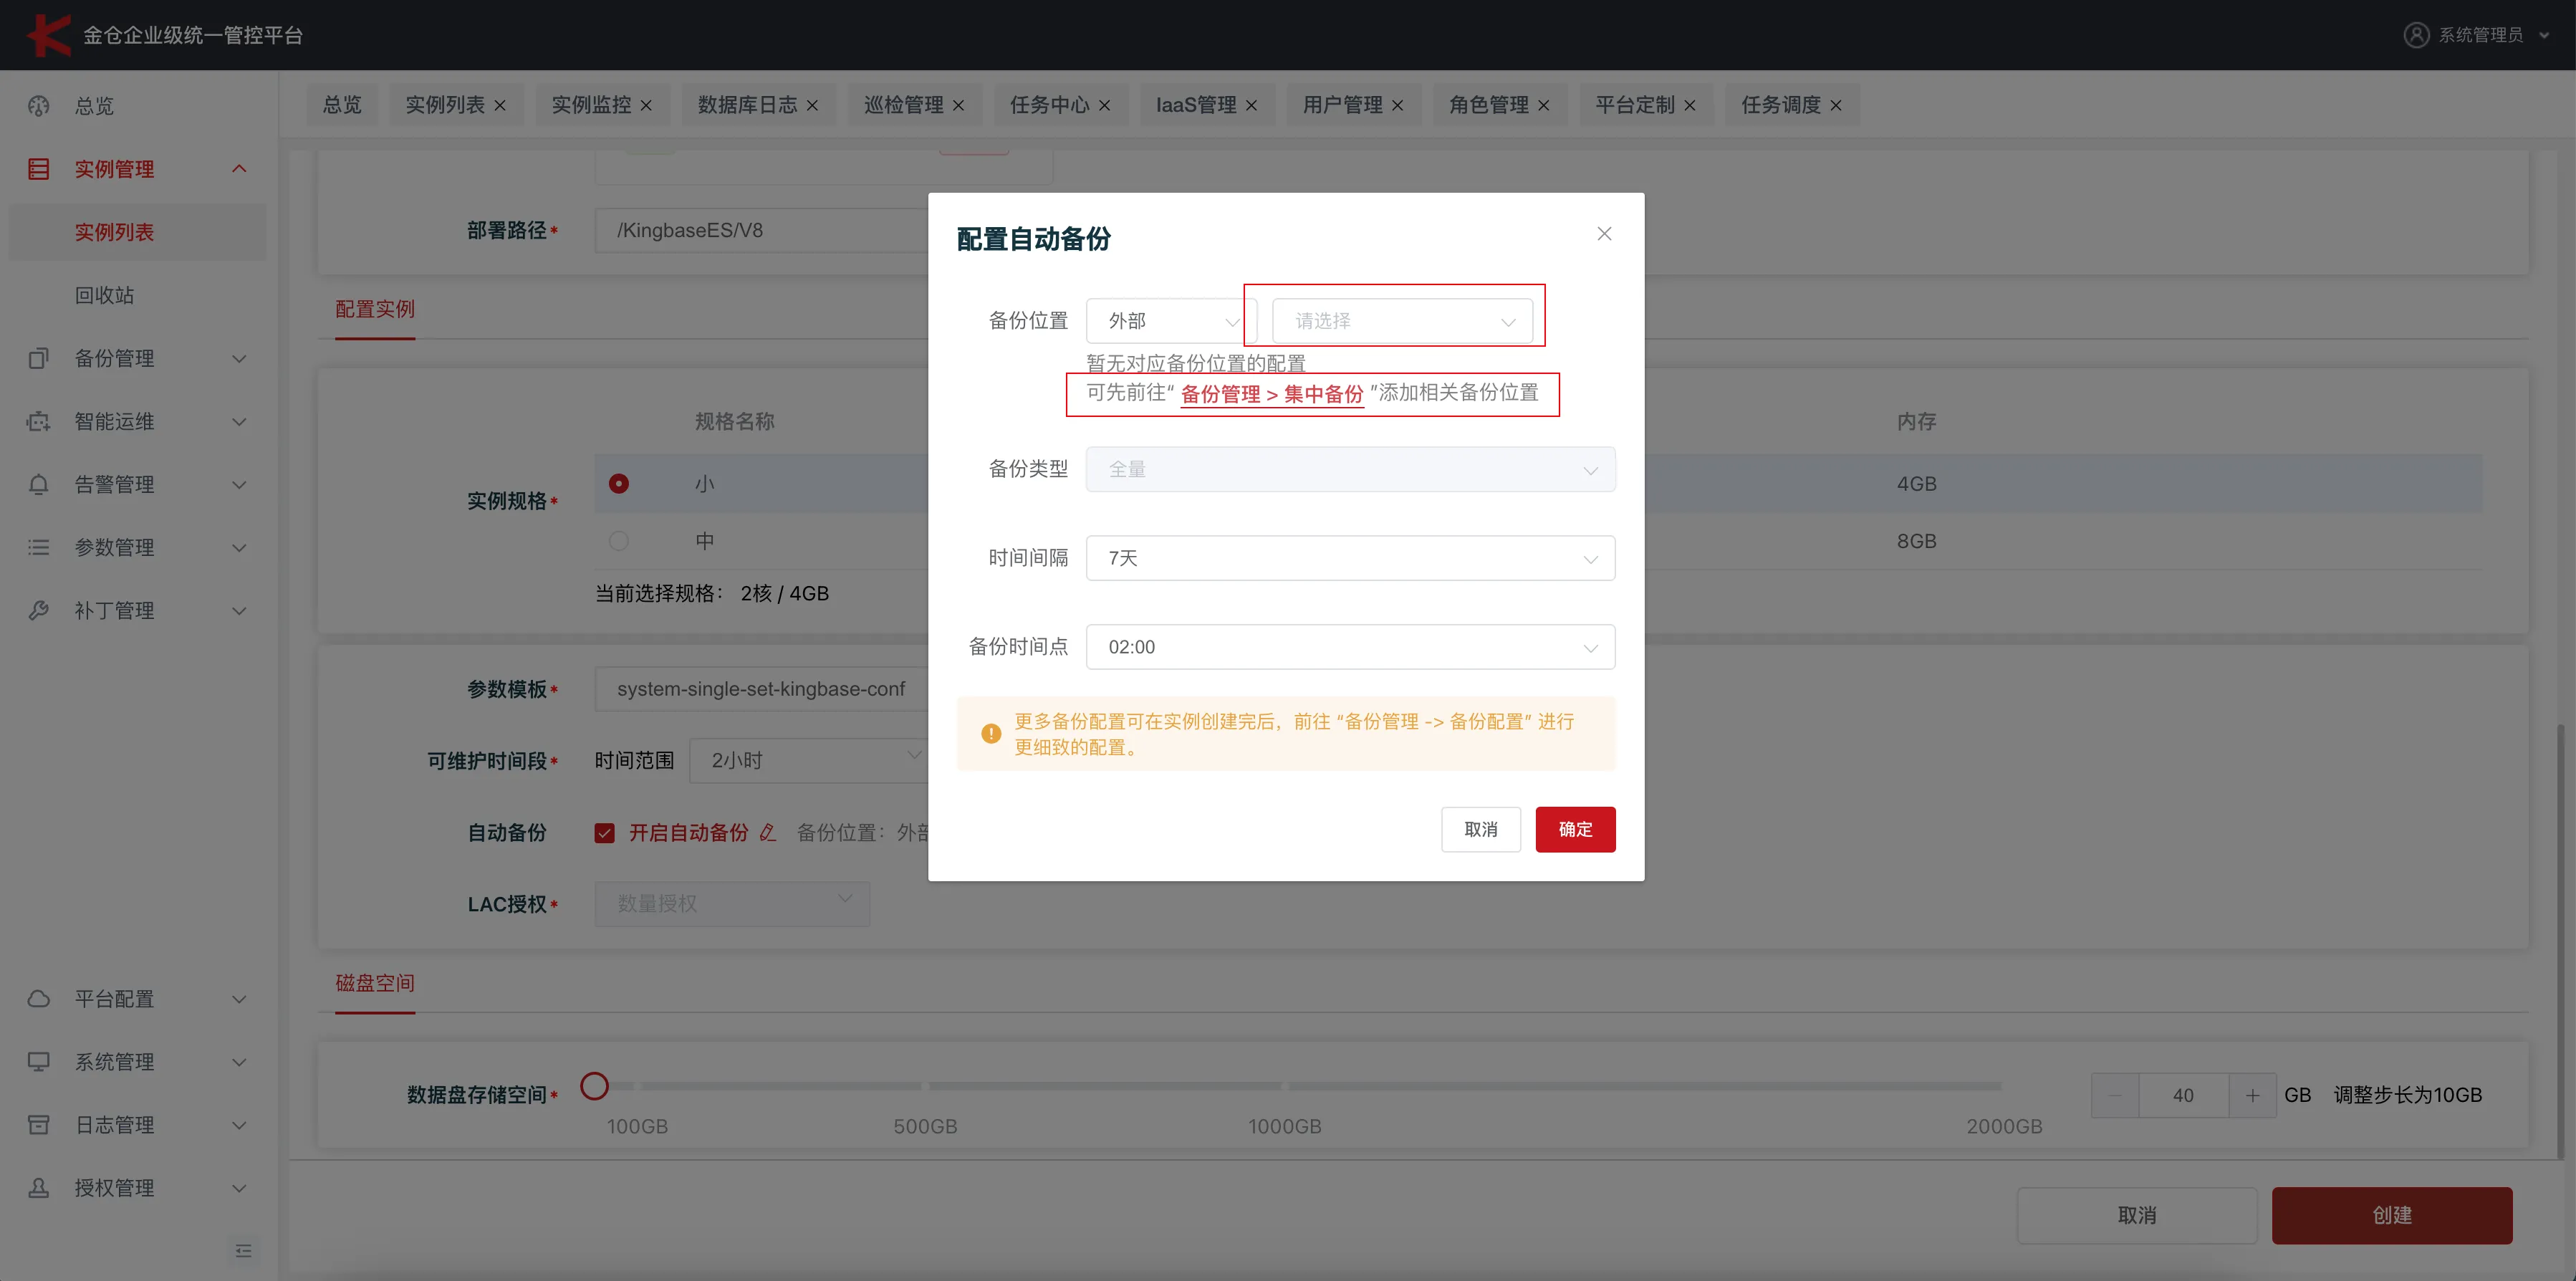
Task: Select the 中 instance spec radio button
Action: [619, 541]
